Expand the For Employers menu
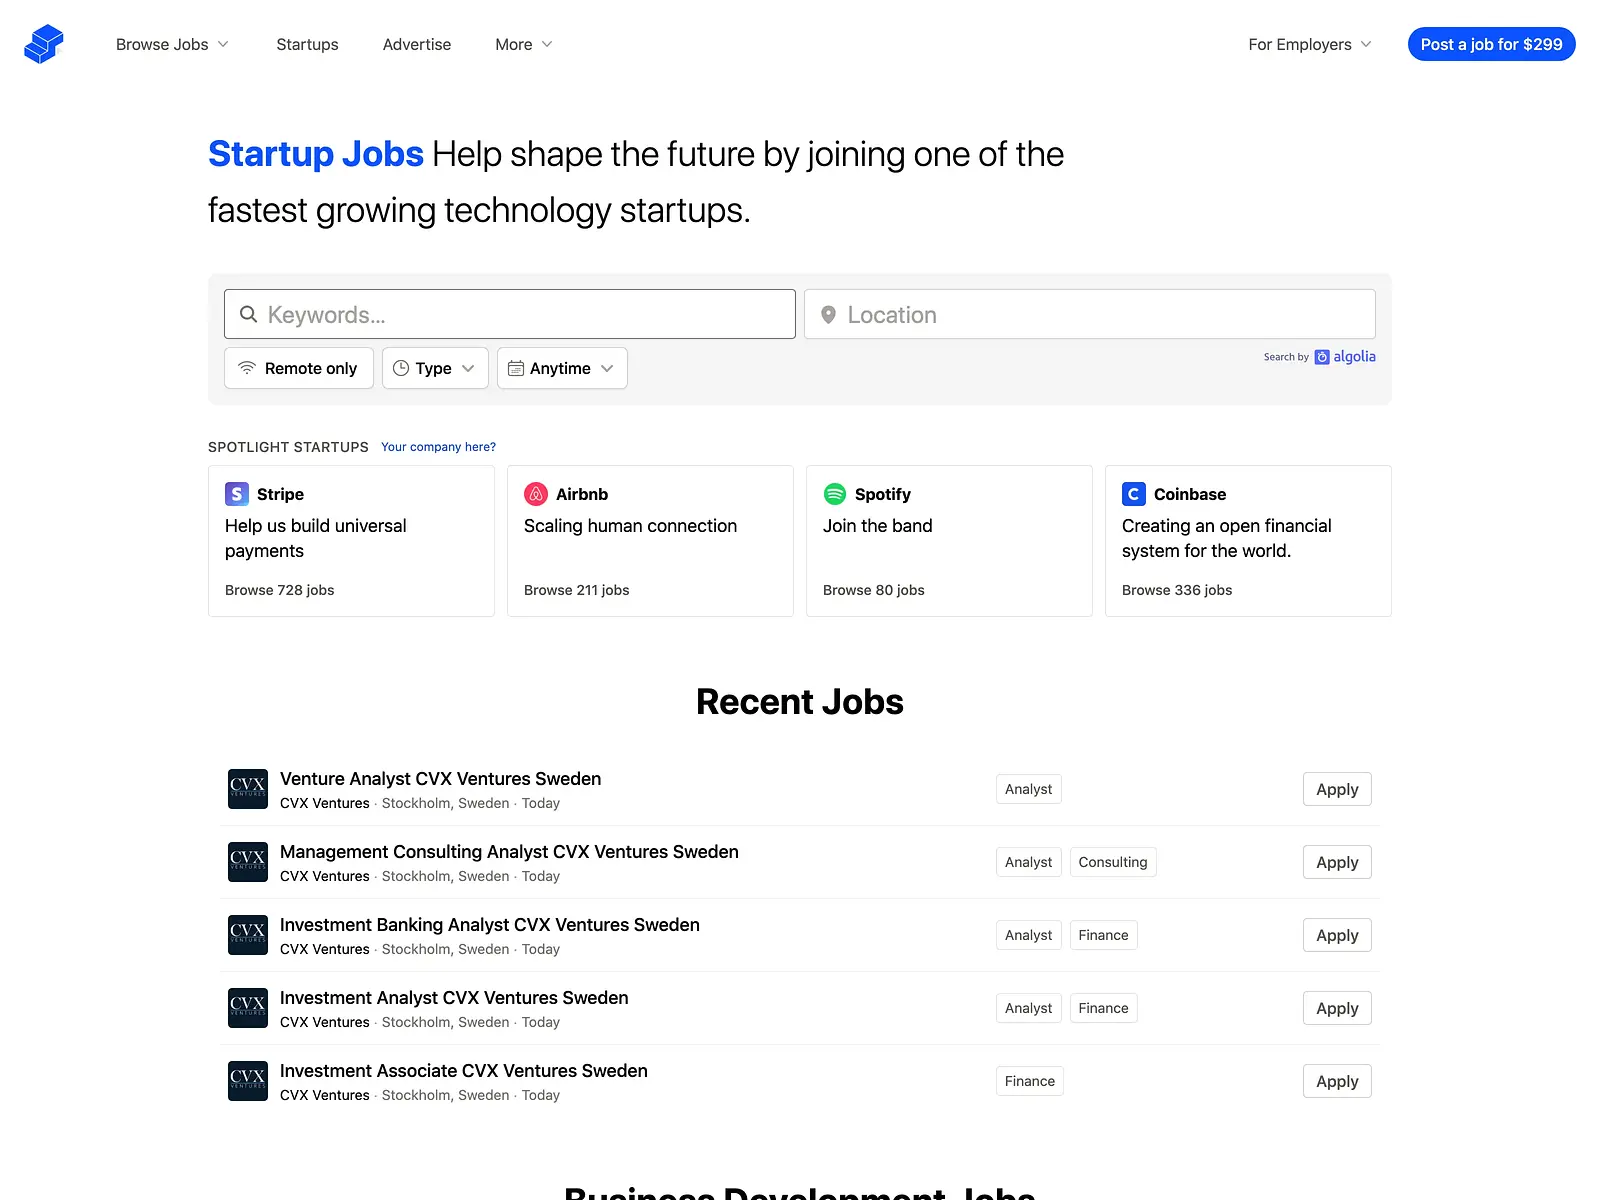This screenshot has width=1600, height=1200. (1310, 44)
